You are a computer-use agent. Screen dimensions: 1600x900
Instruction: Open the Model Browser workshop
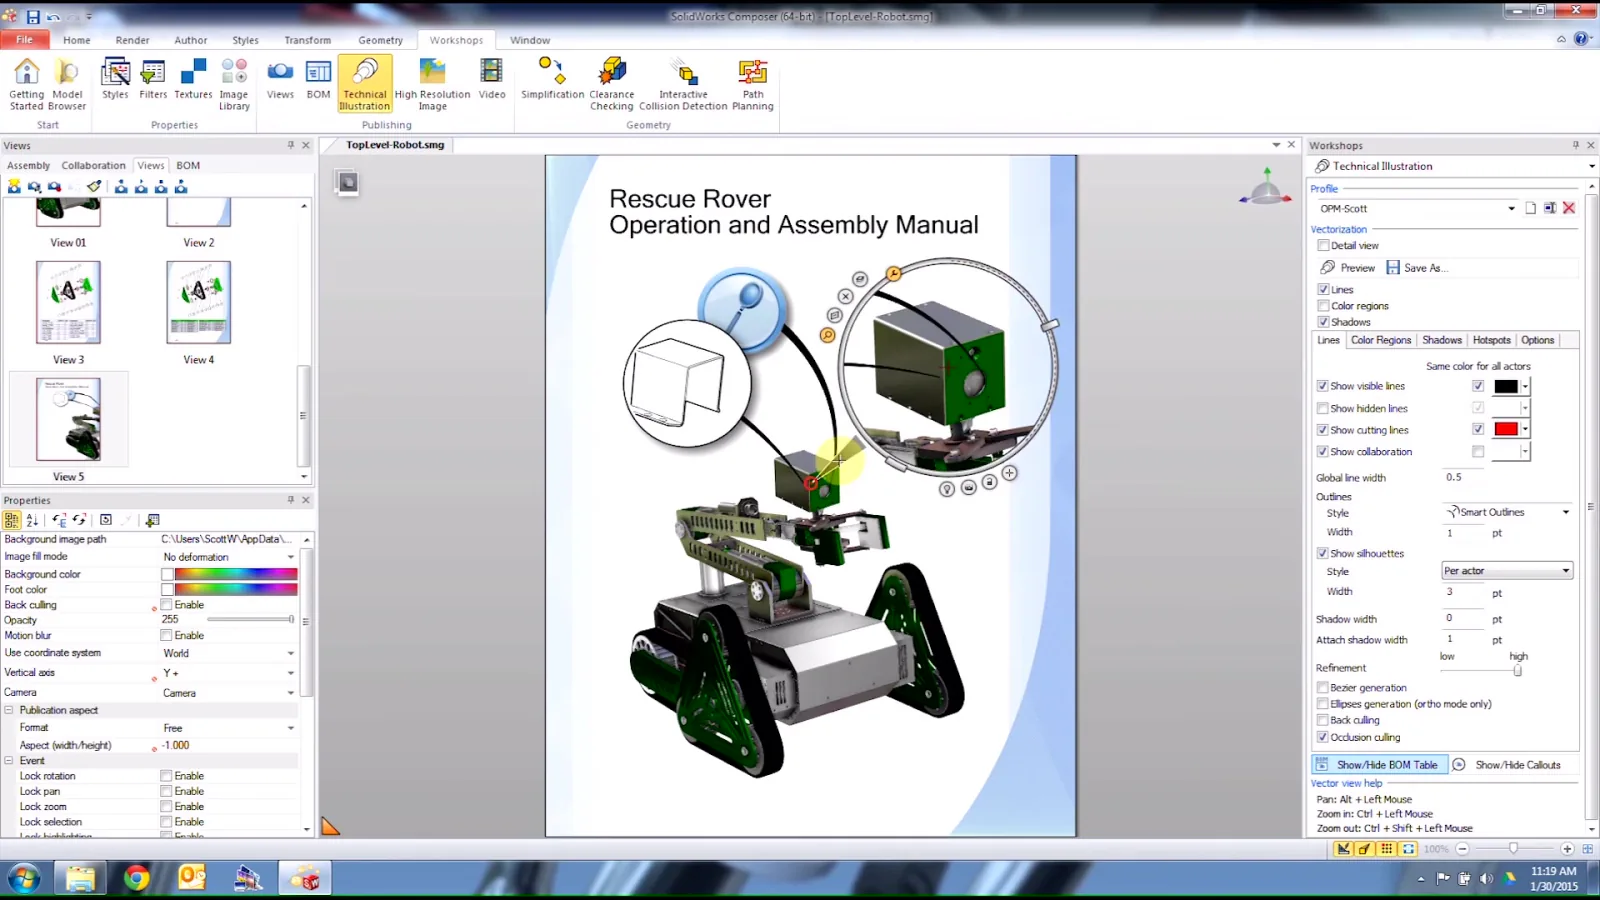click(x=67, y=84)
